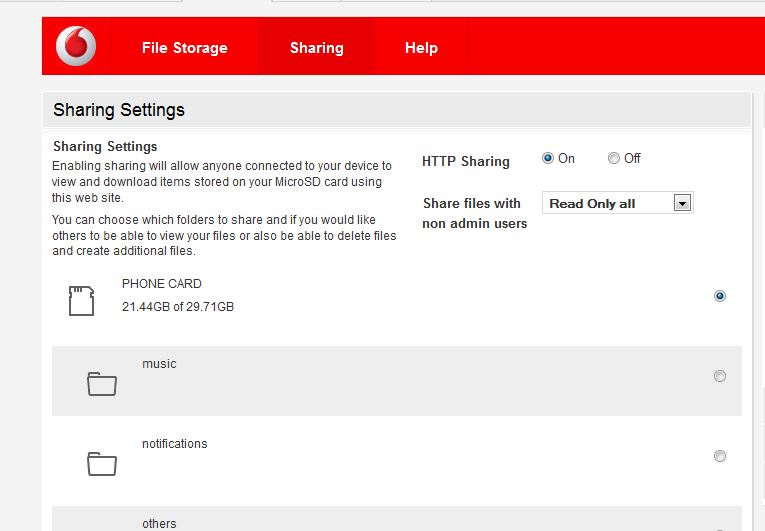Click the PHONE CARD label
This screenshot has height=531, width=765.
[161, 284]
